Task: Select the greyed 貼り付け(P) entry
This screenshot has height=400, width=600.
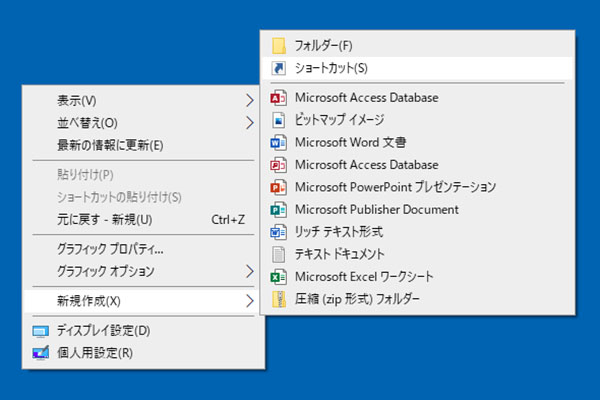Action: pyautogui.click(x=143, y=175)
